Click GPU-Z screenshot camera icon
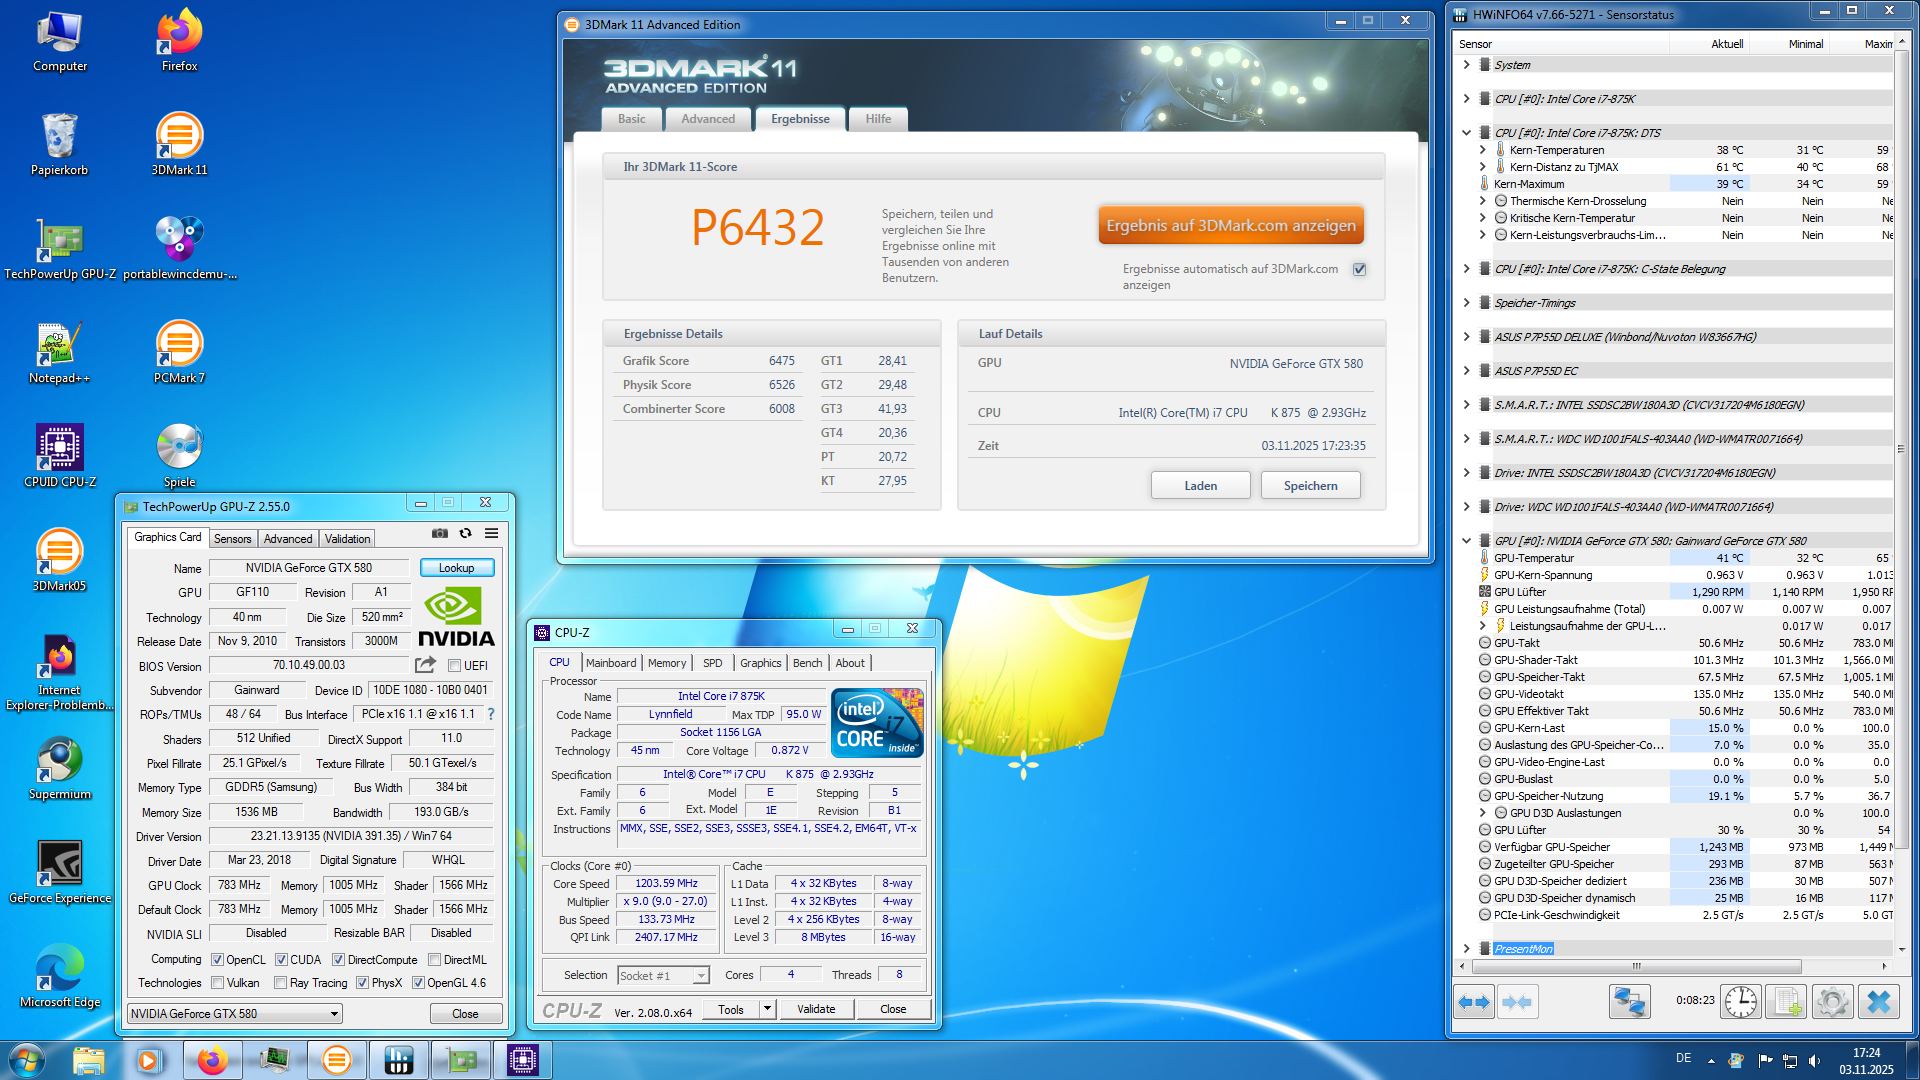This screenshot has height=1080, width=1920. tap(440, 534)
